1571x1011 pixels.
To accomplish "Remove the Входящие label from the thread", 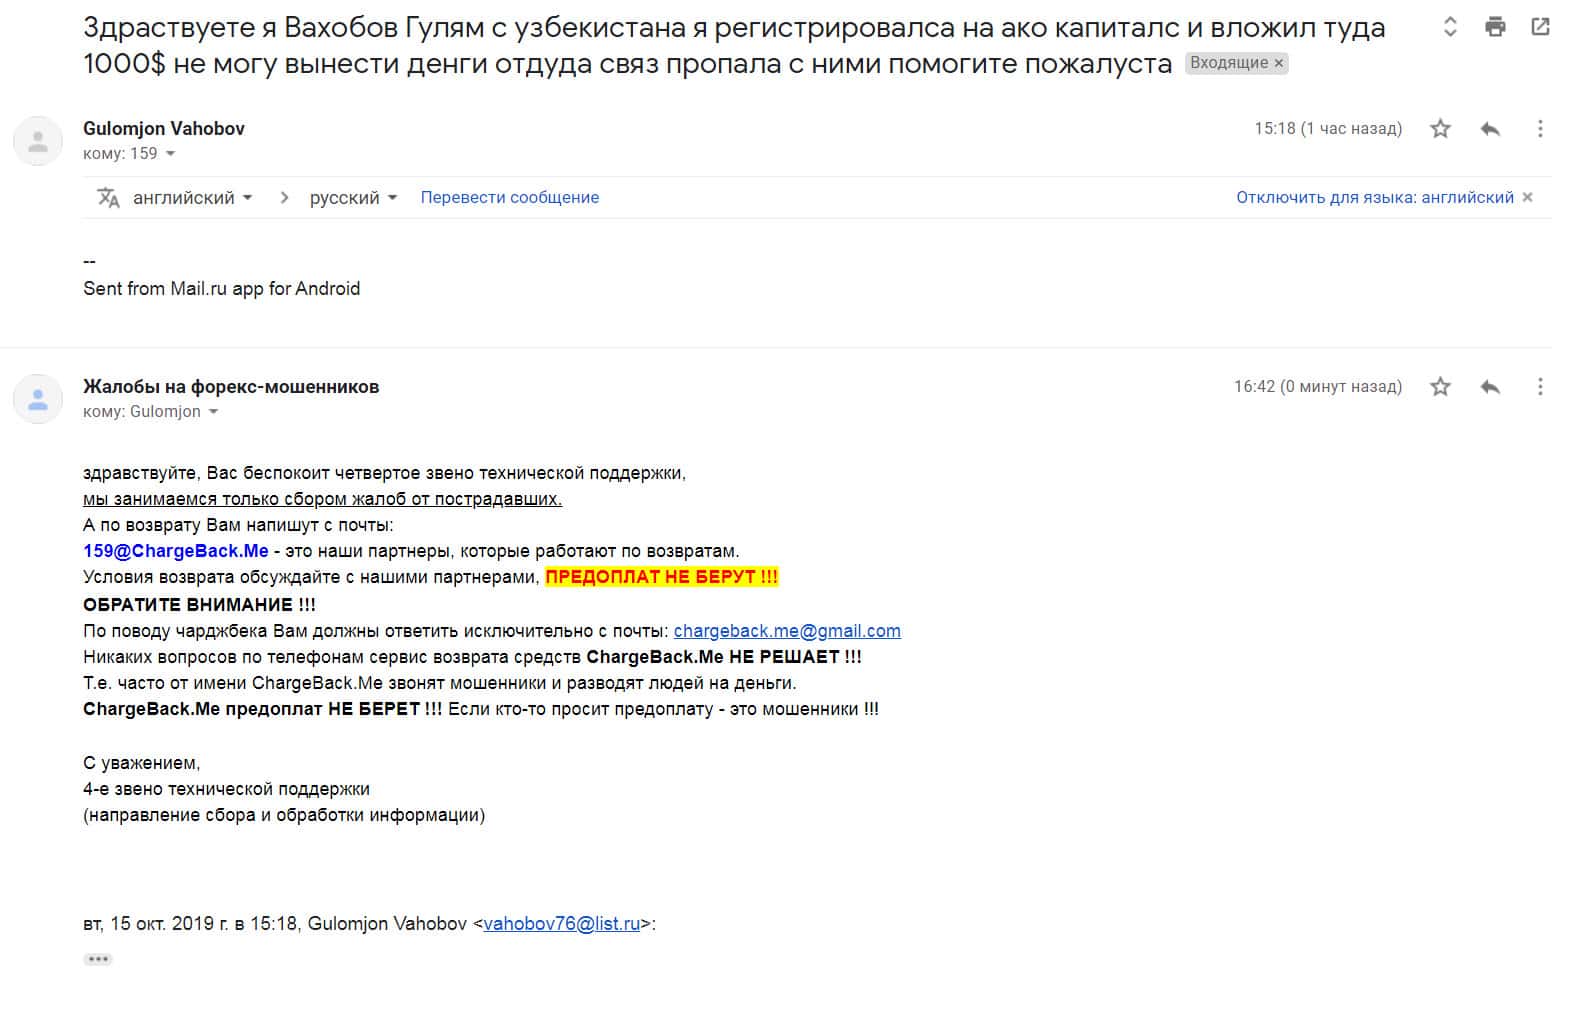I will [1278, 63].
